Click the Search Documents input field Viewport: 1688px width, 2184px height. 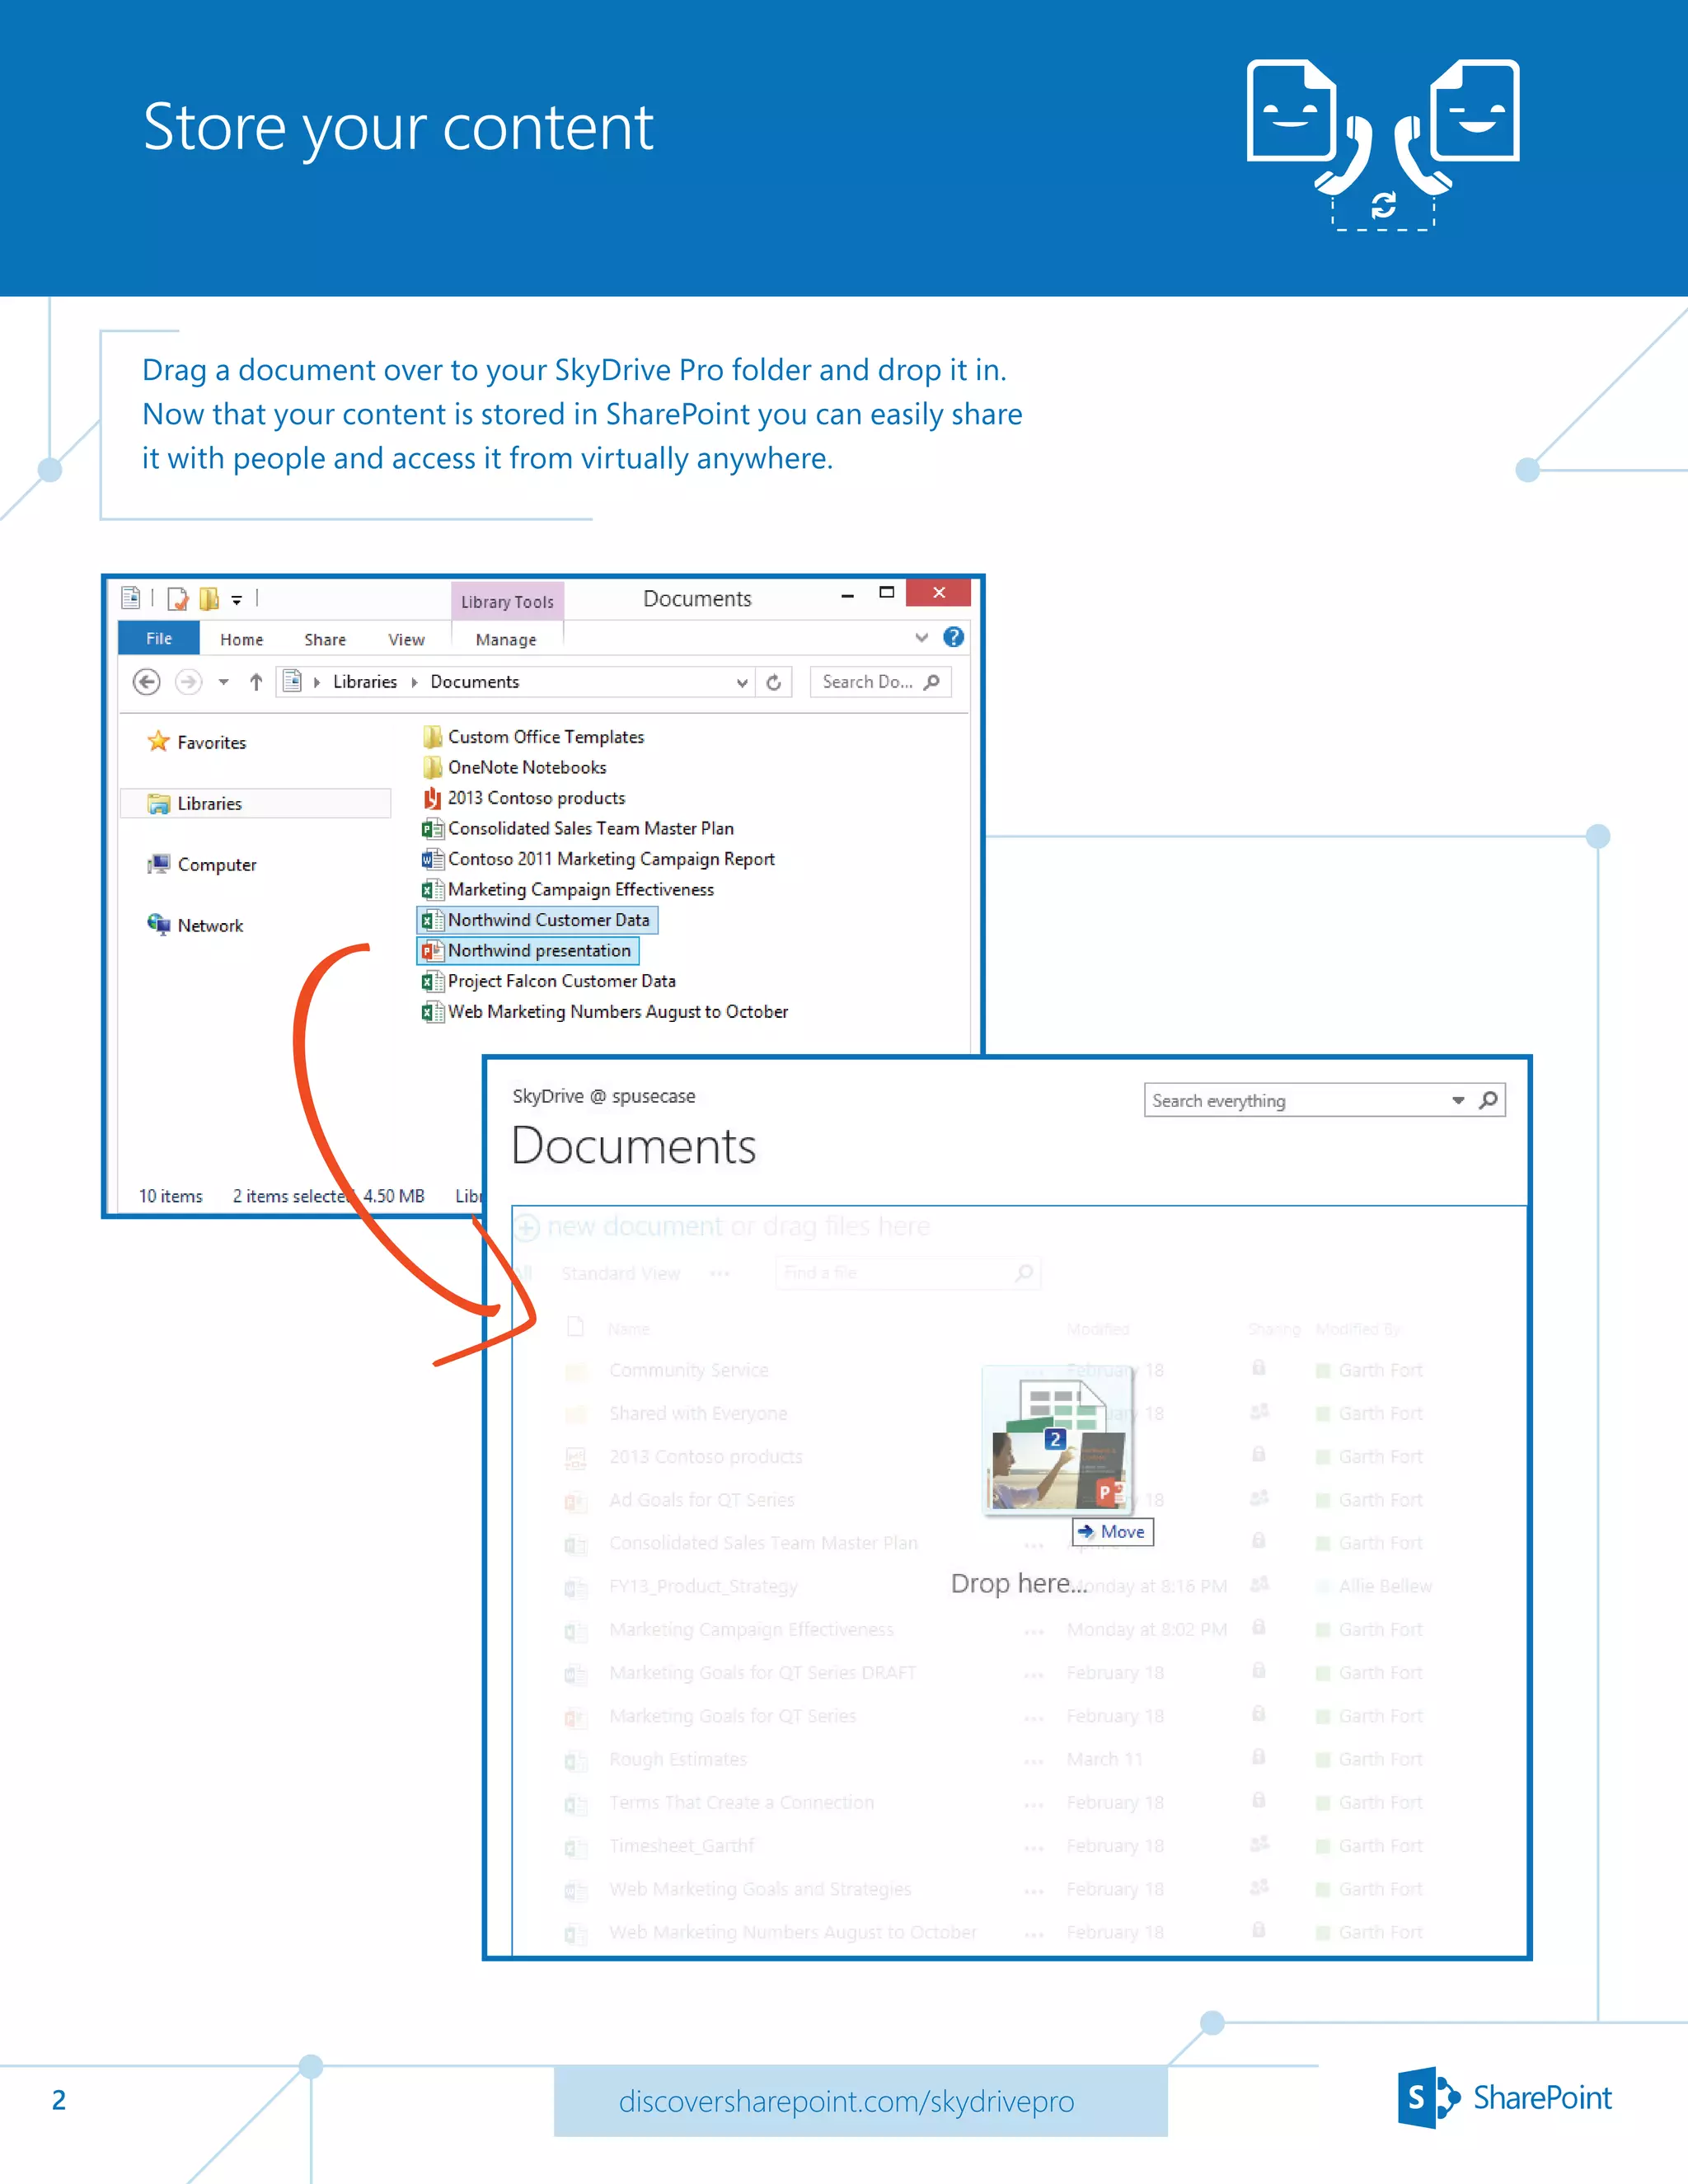coord(866,682)
